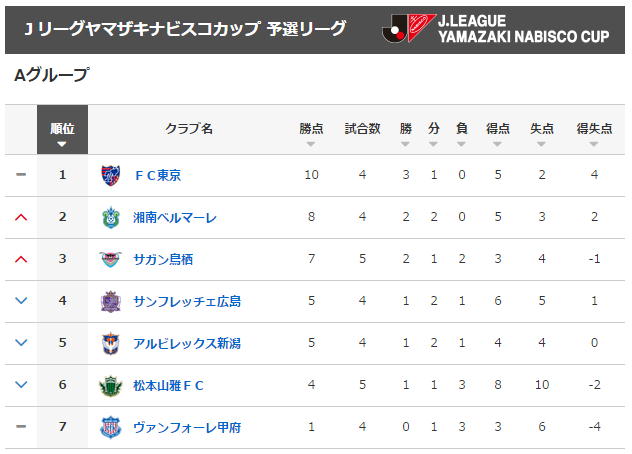Screen dimensions: 632x454
Task: Click the Shonan Bellmare club emblem
Action: [x=110, y=218]
